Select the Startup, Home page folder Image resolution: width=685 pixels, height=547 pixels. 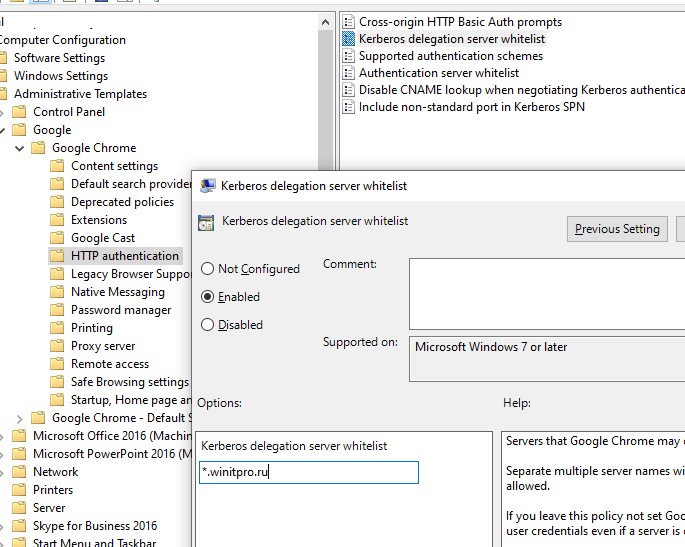(131, 400)
